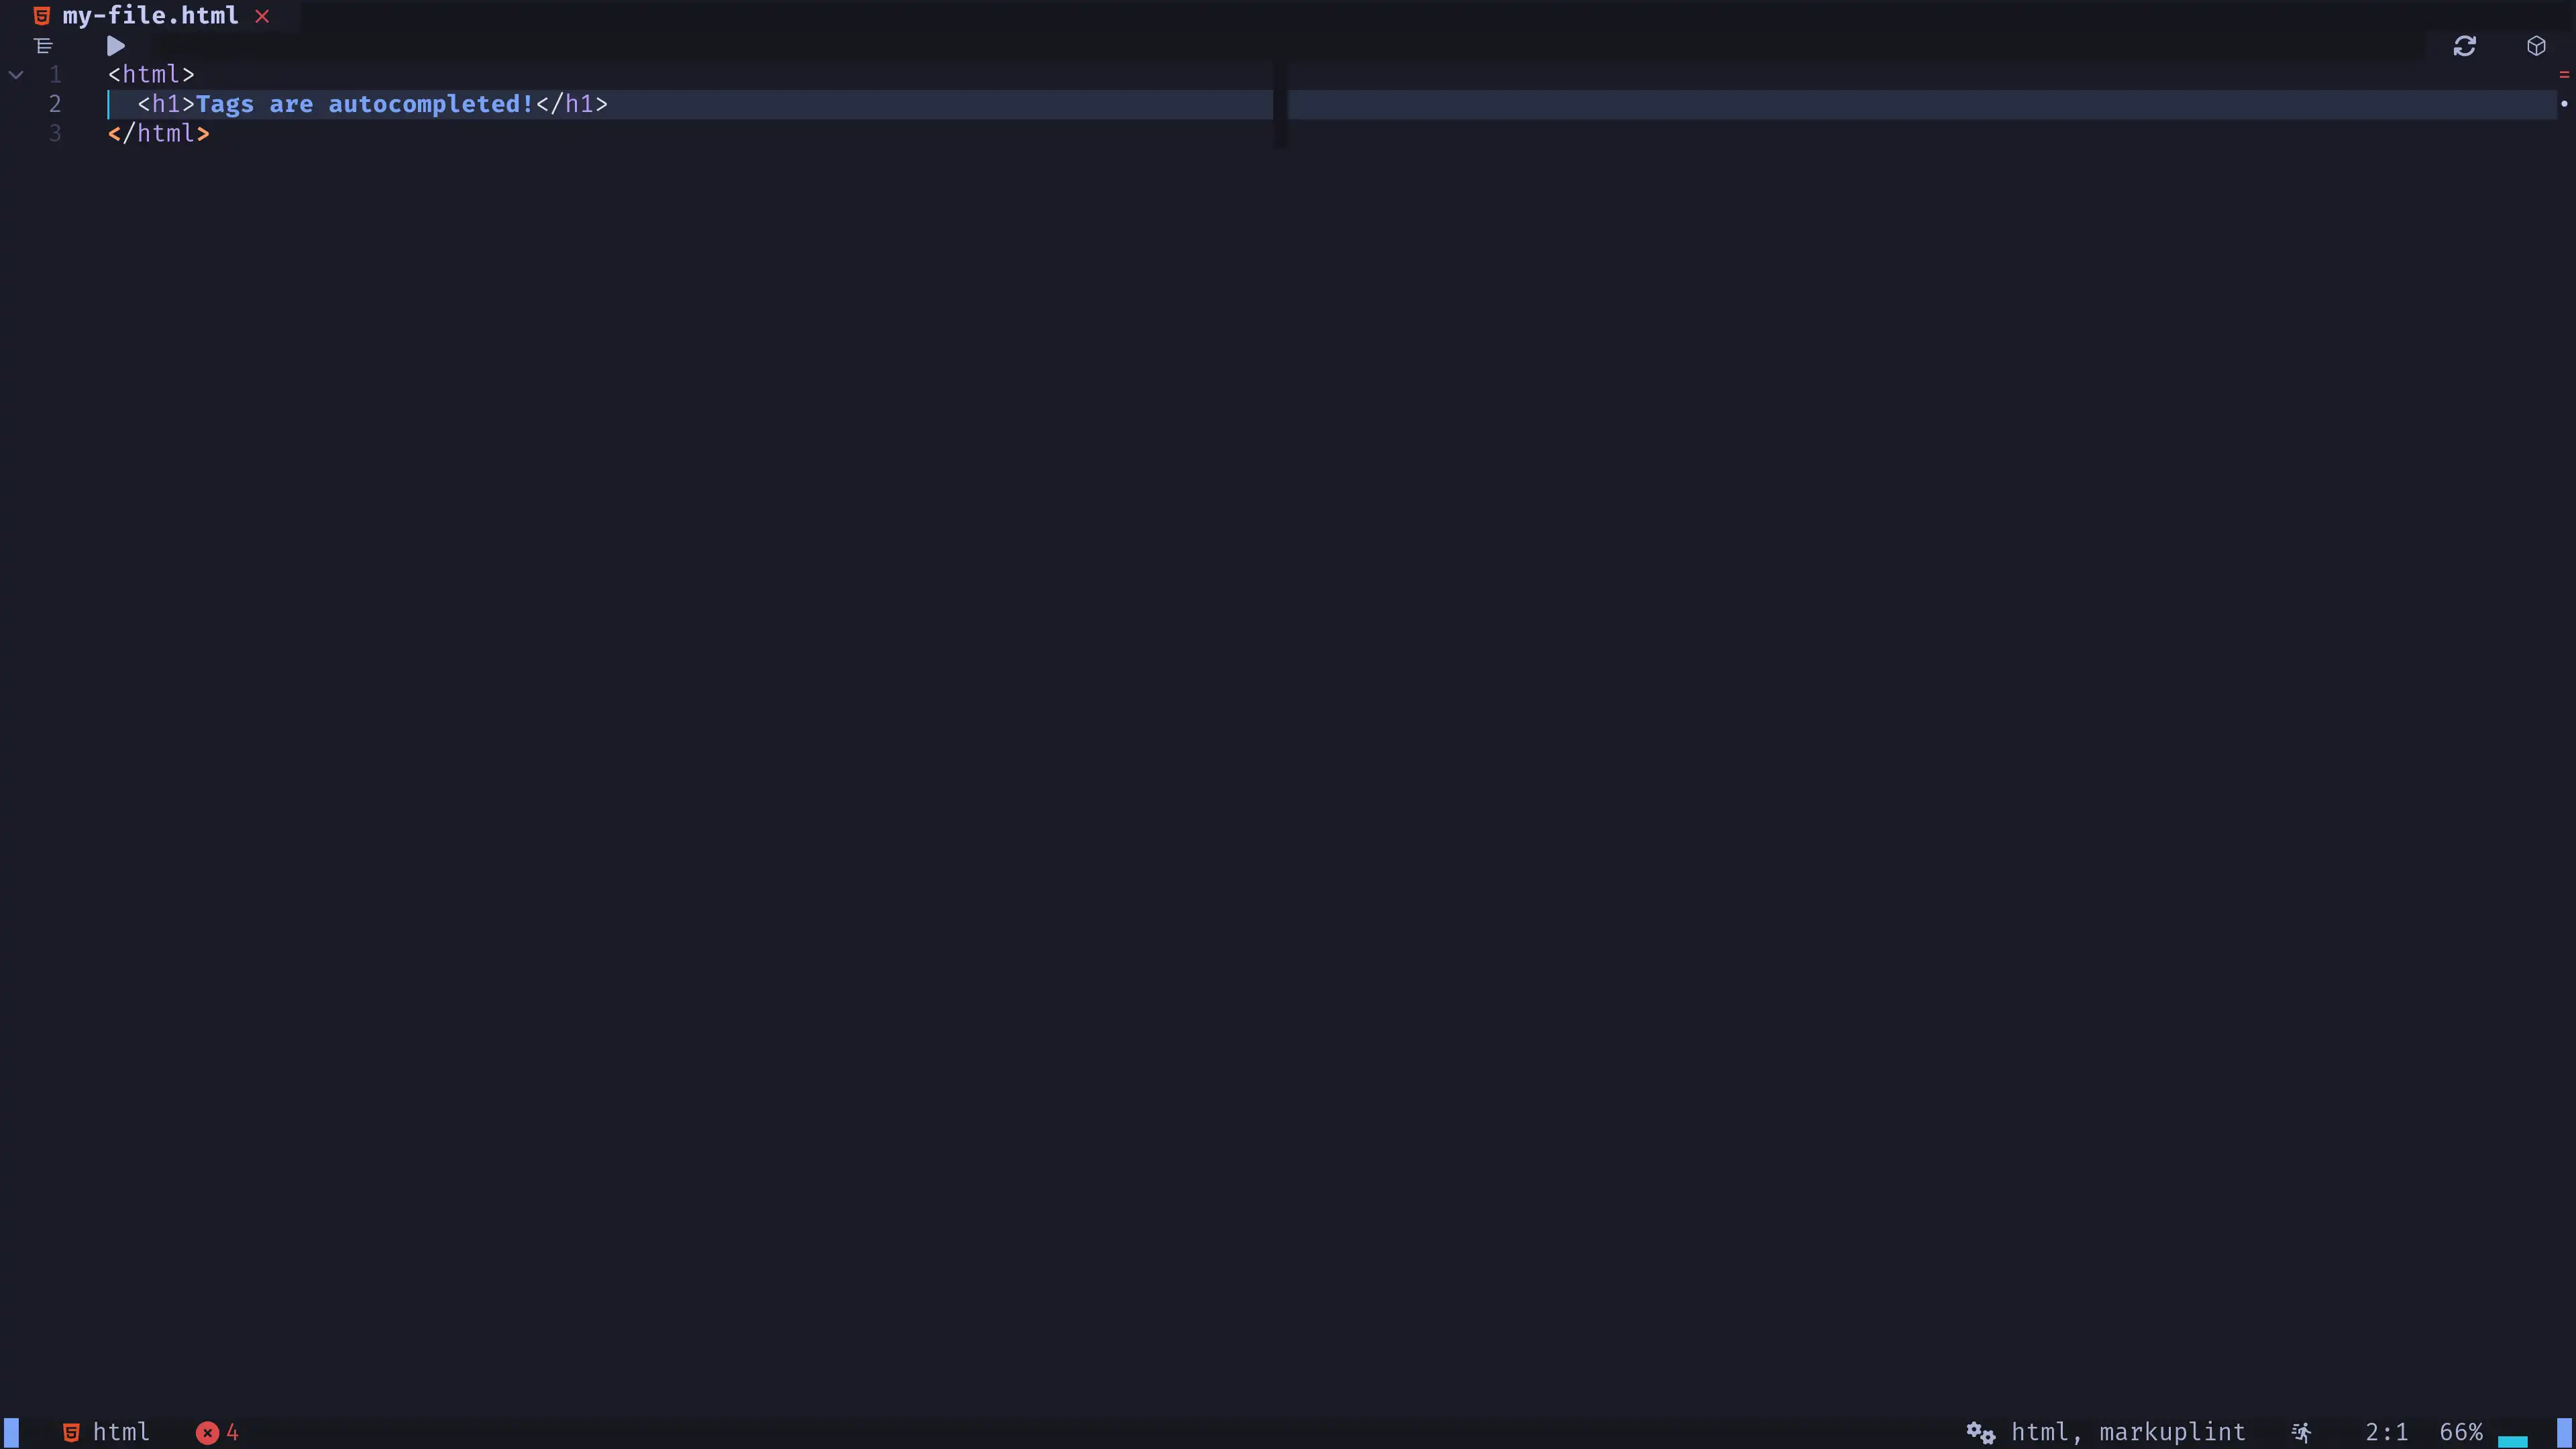
Task: Click the HTML5 icon in the statusline
Action: pos(71,1432)
